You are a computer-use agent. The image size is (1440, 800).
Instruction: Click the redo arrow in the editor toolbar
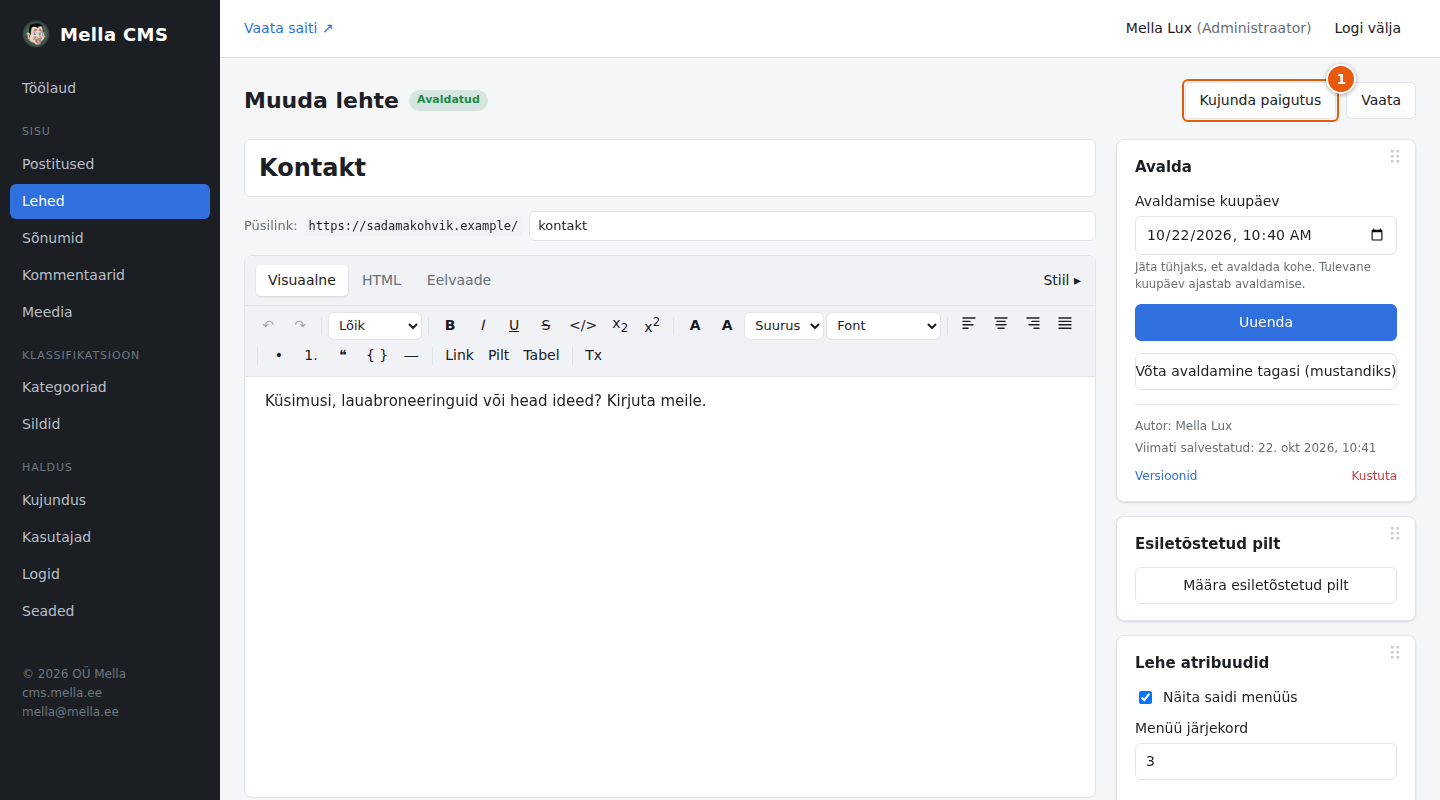coord(300,325)
